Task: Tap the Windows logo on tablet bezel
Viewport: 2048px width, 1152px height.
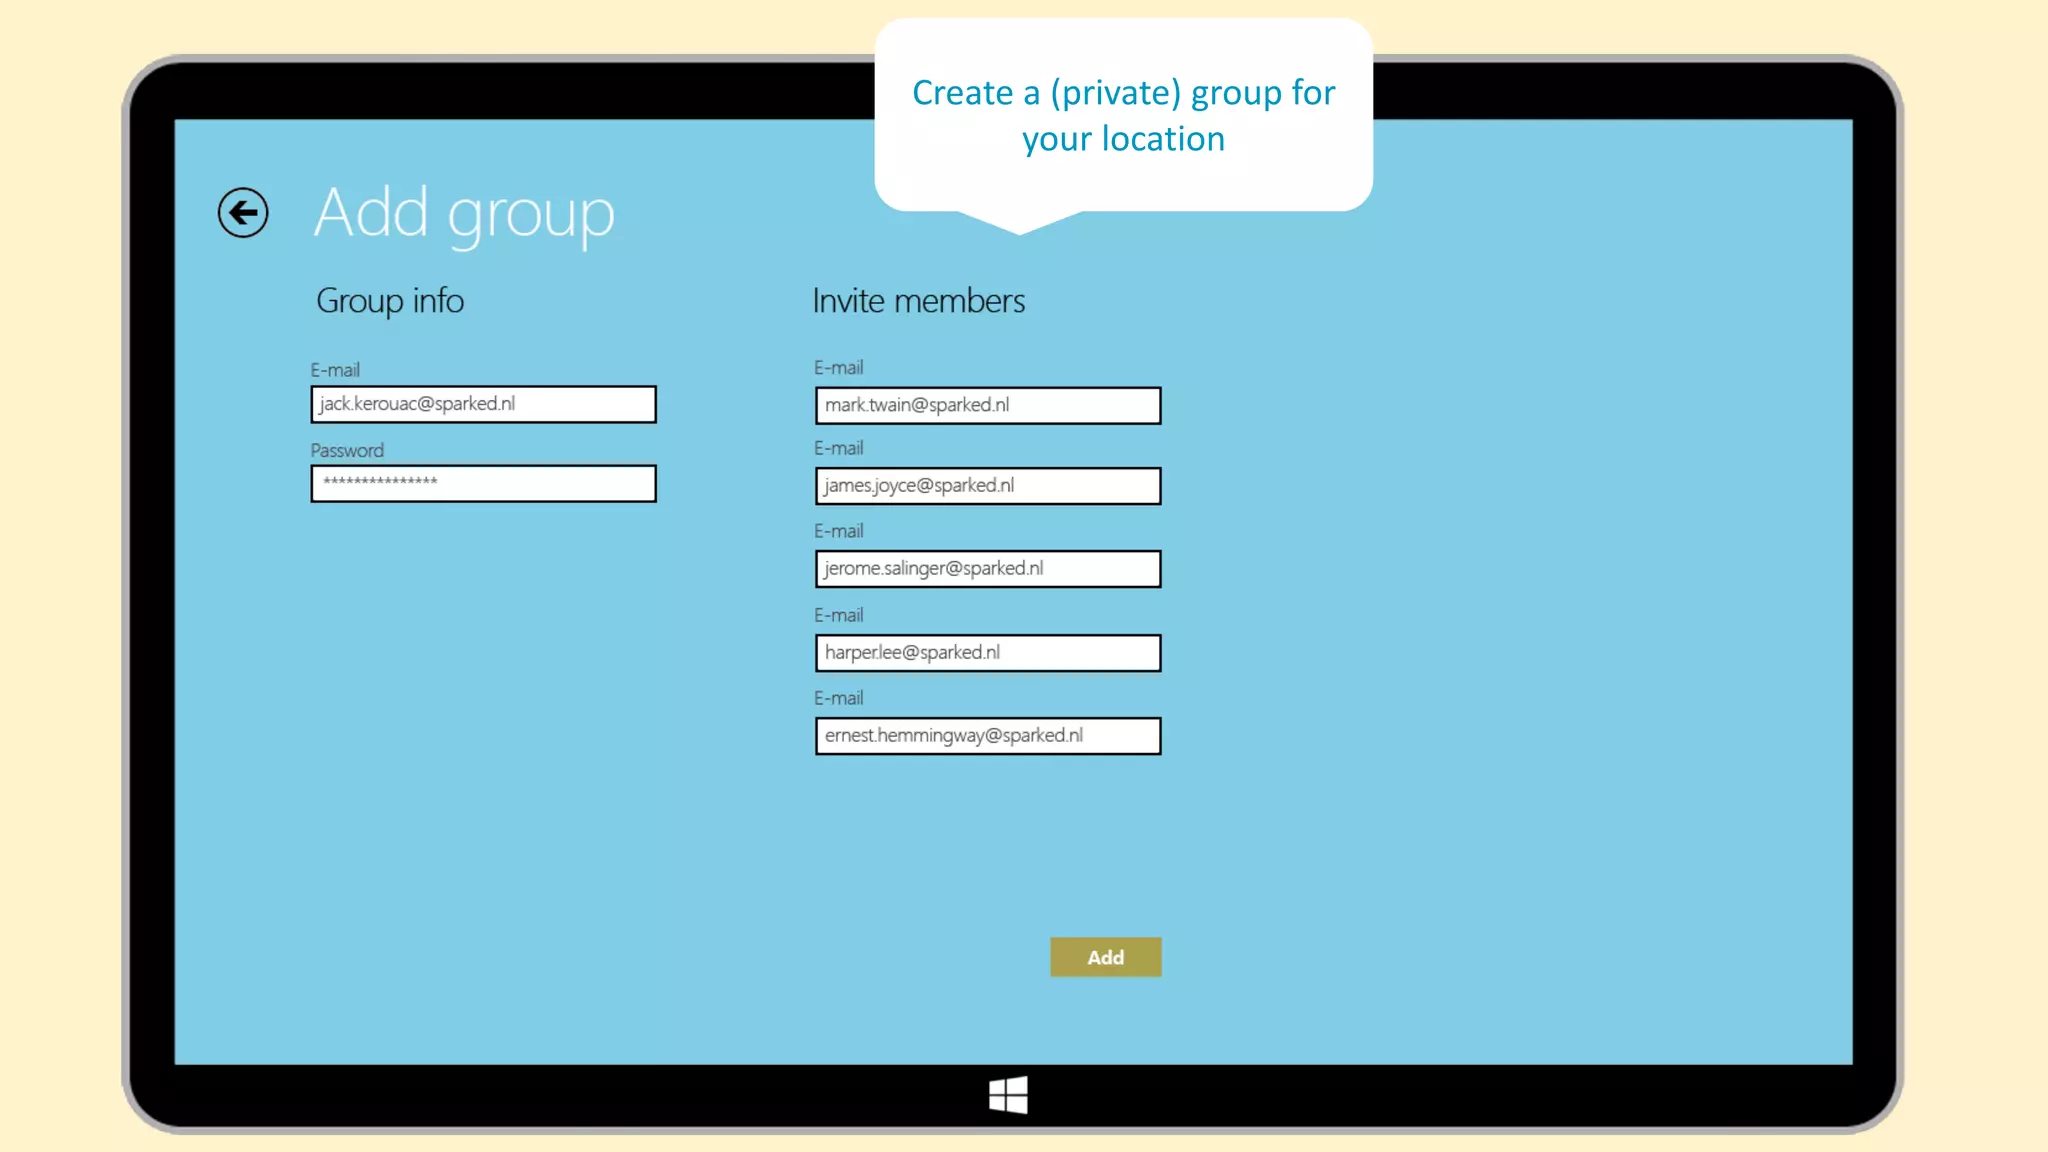Action: [x=1008, y=1095]
